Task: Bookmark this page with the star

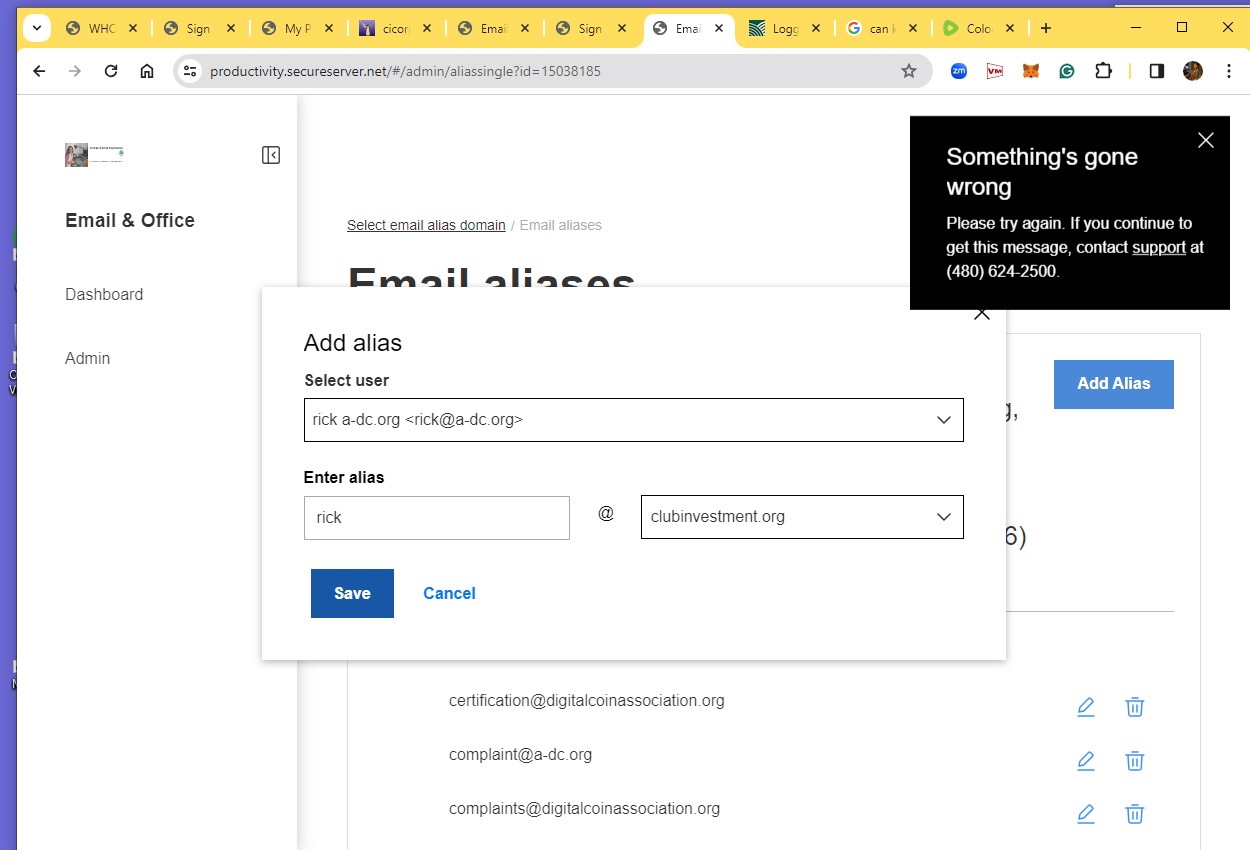Action: [x=909, y=71]
